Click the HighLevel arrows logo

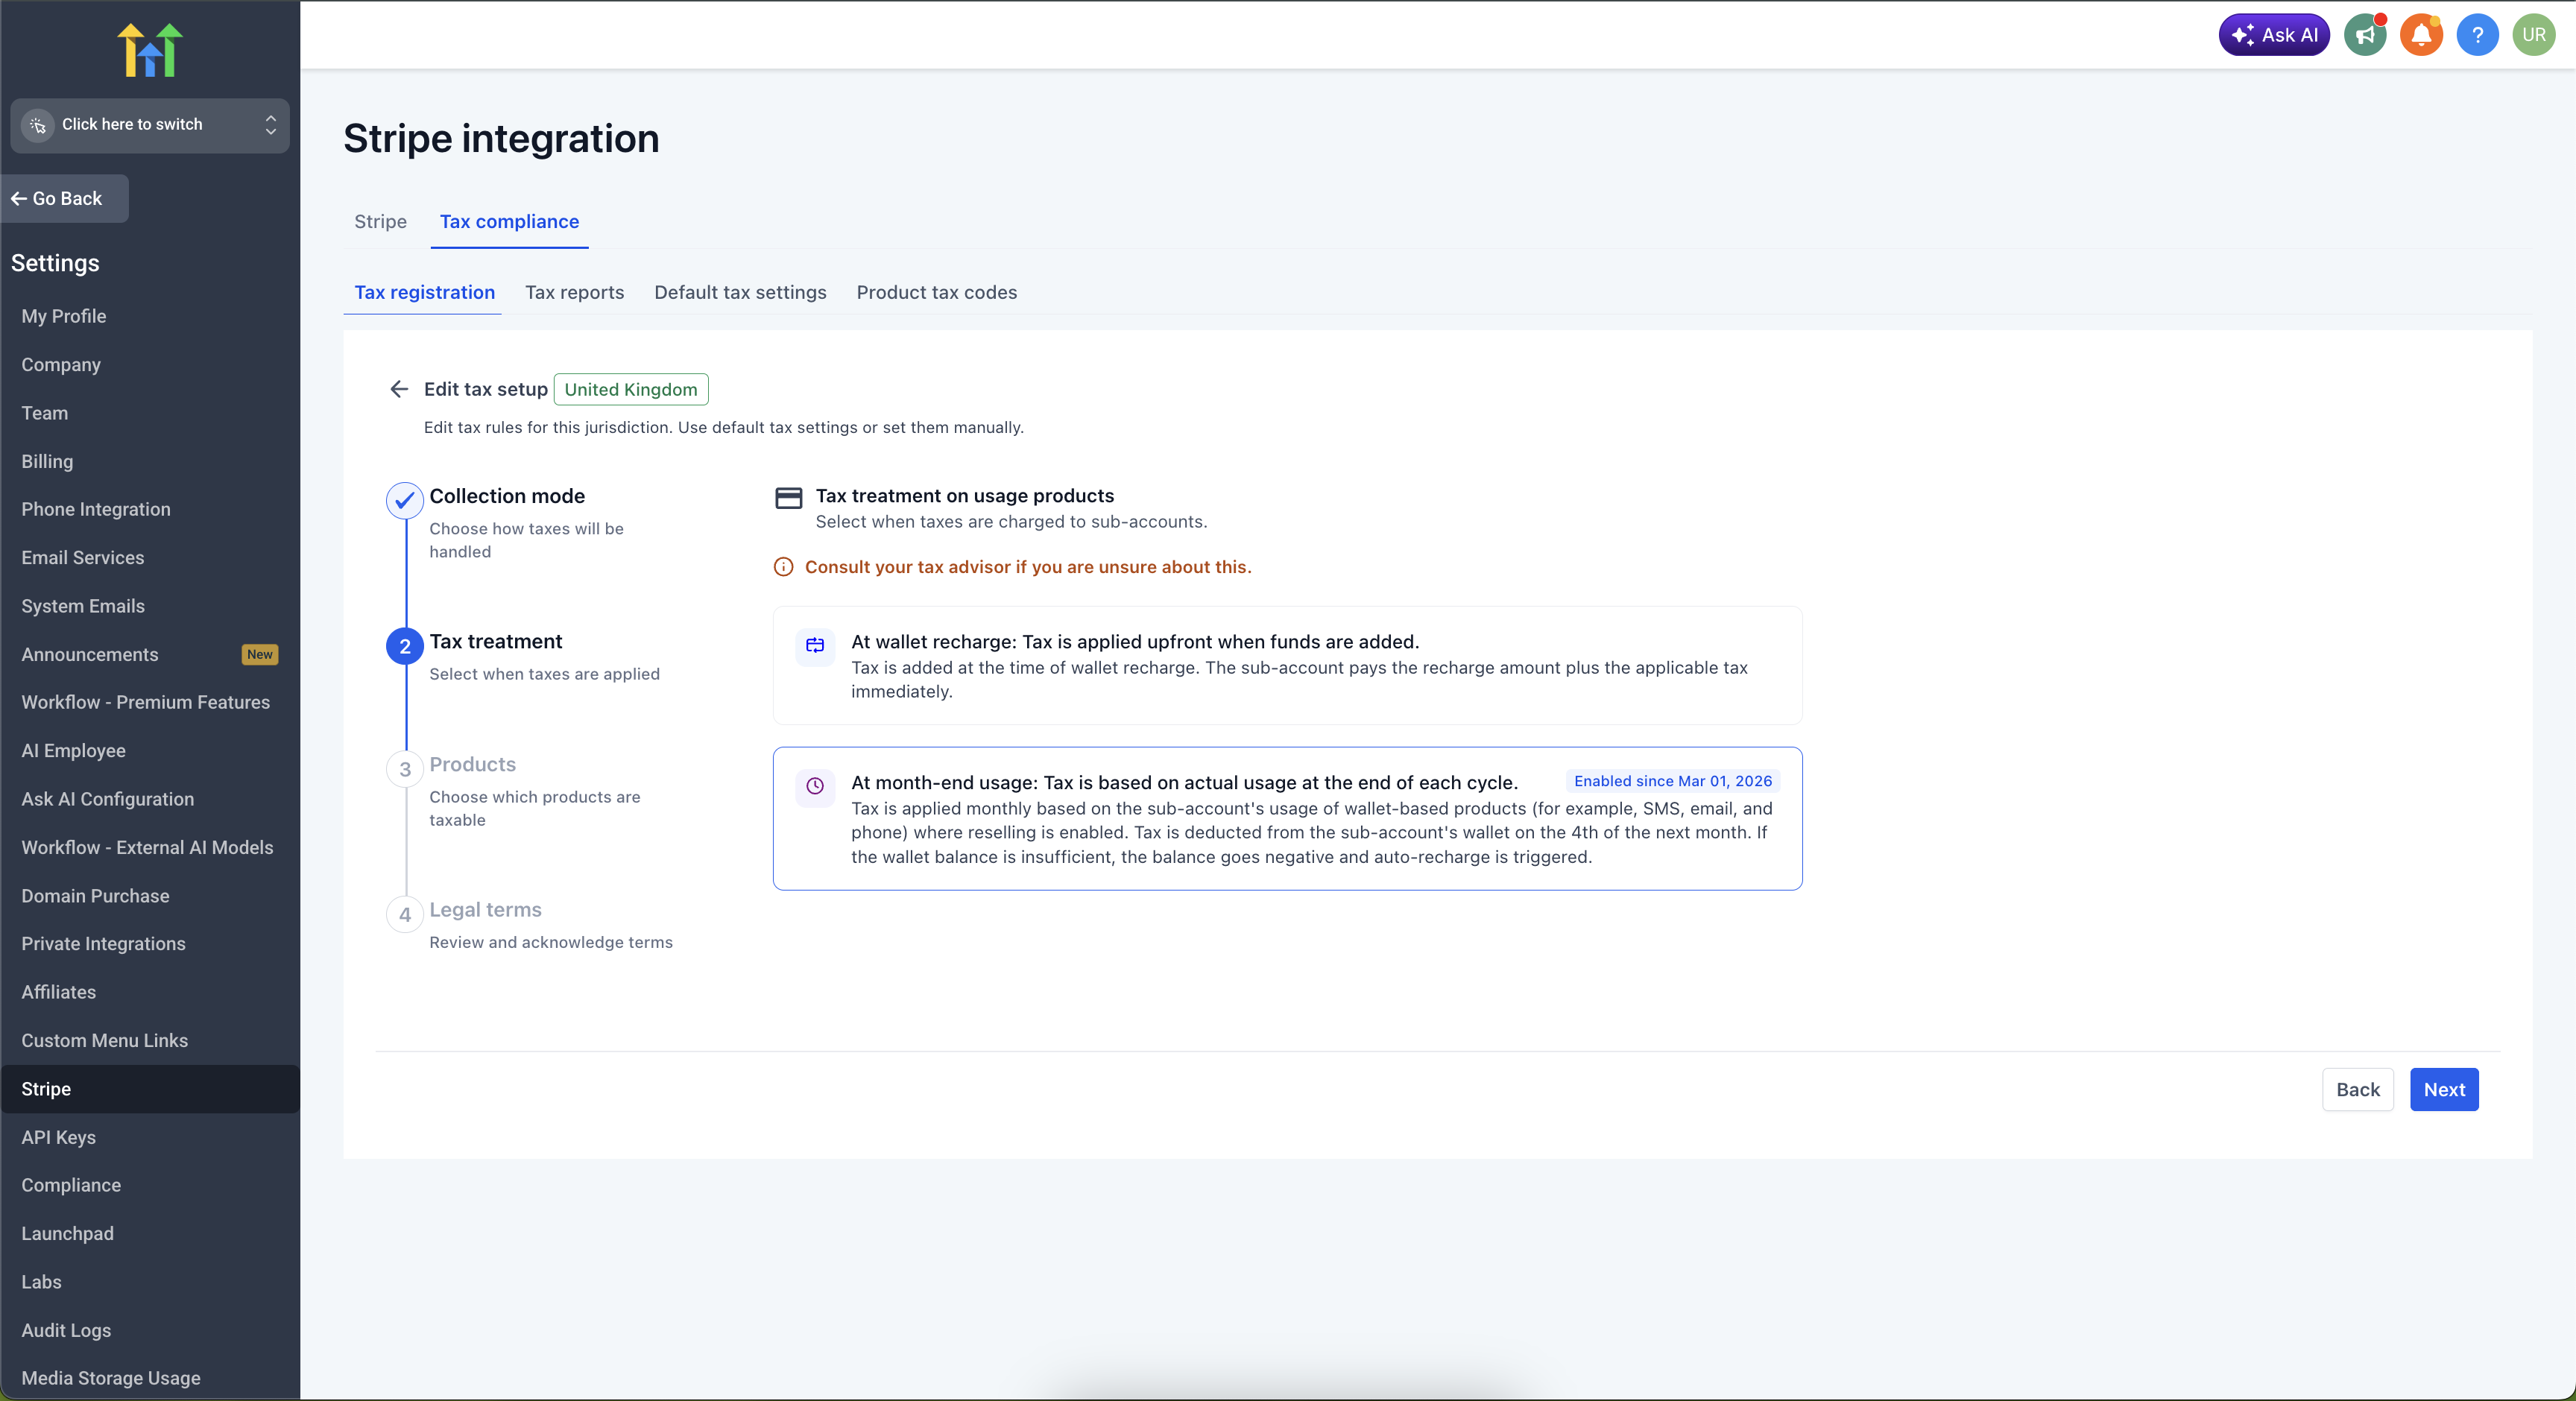coord(150,50)
